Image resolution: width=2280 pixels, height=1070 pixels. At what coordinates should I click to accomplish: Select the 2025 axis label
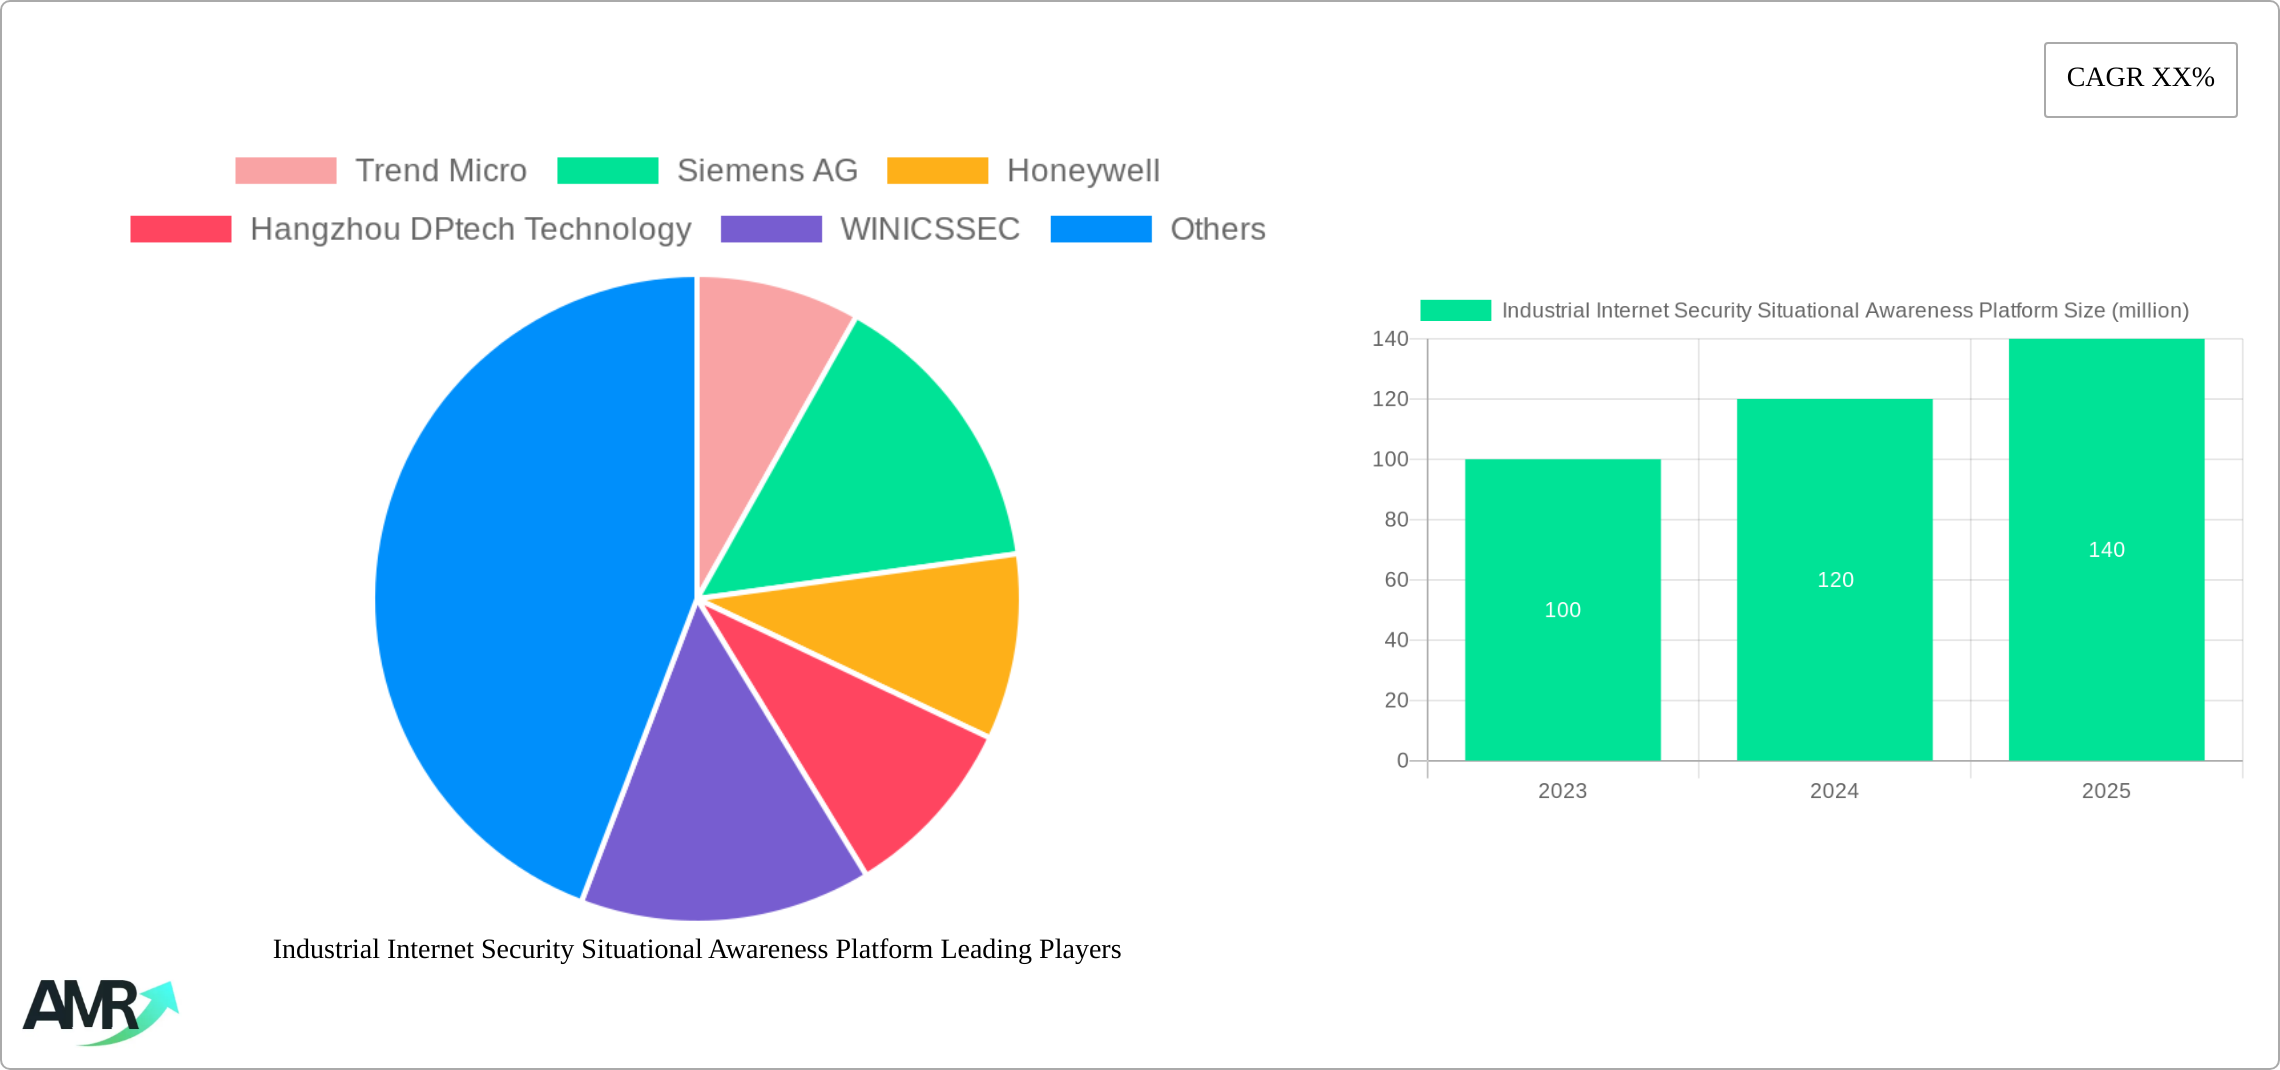coord(2106,791)
